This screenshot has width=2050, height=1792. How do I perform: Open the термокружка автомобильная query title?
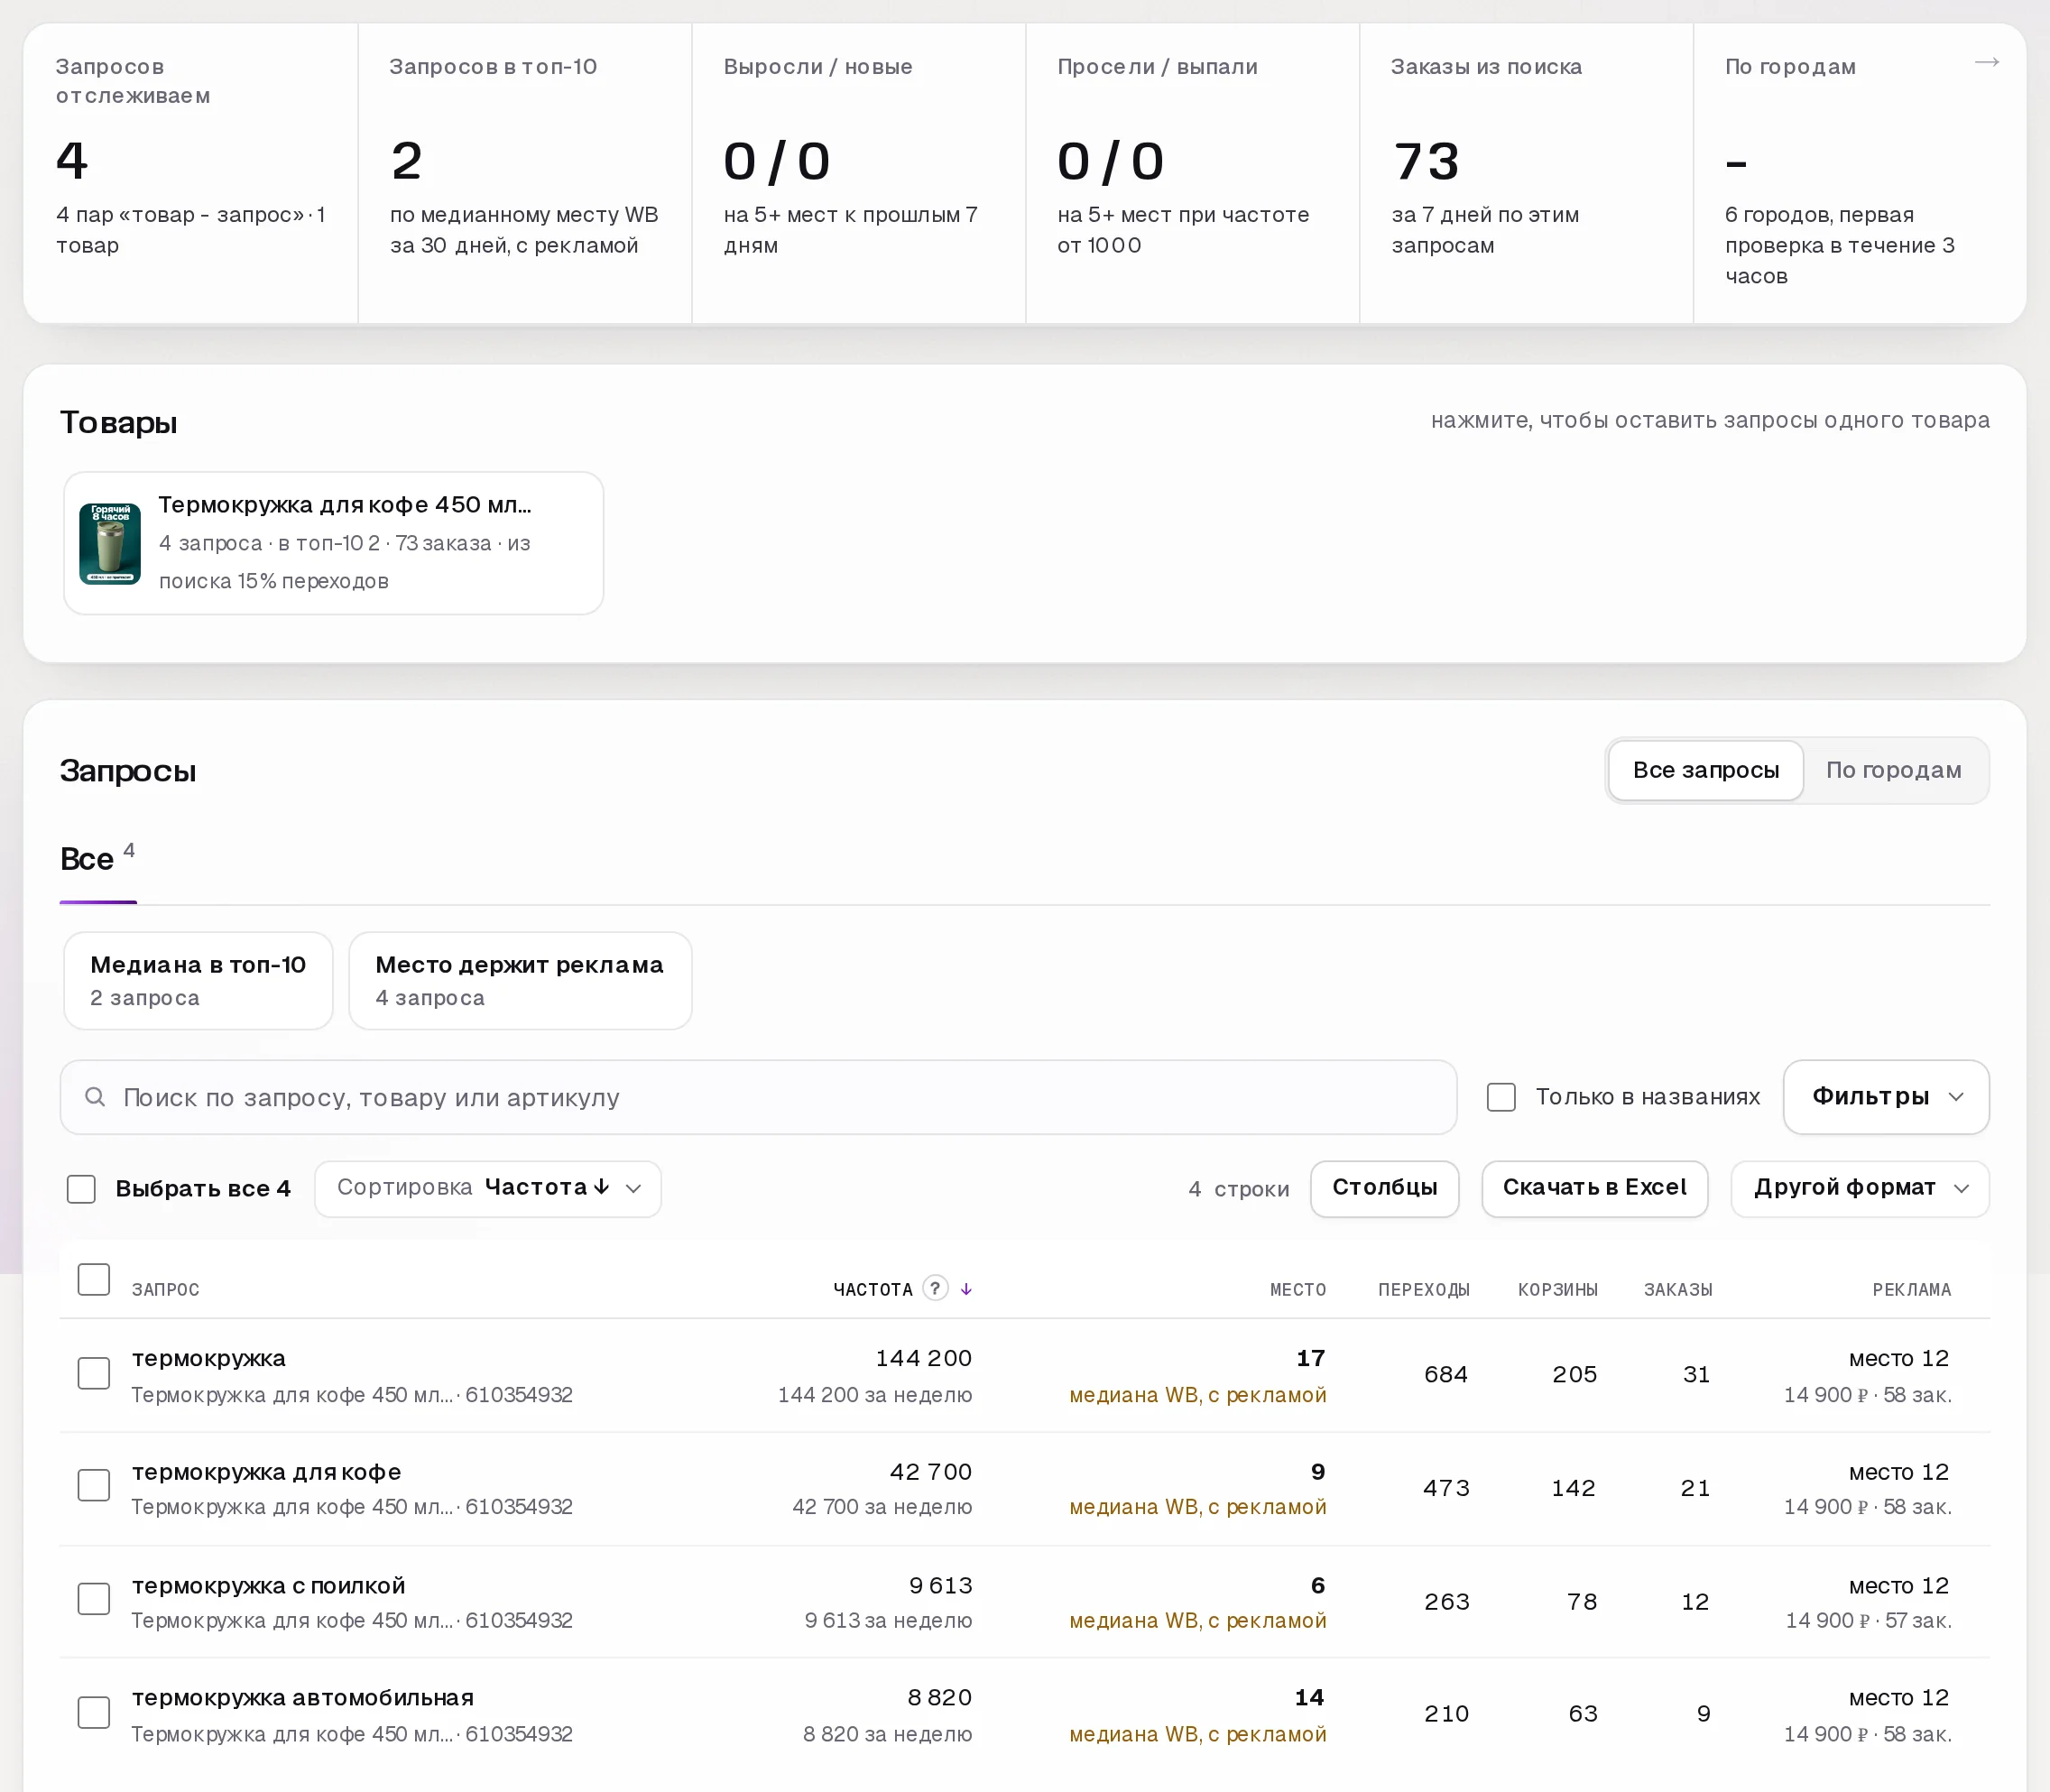click(x=303, y=1698)
